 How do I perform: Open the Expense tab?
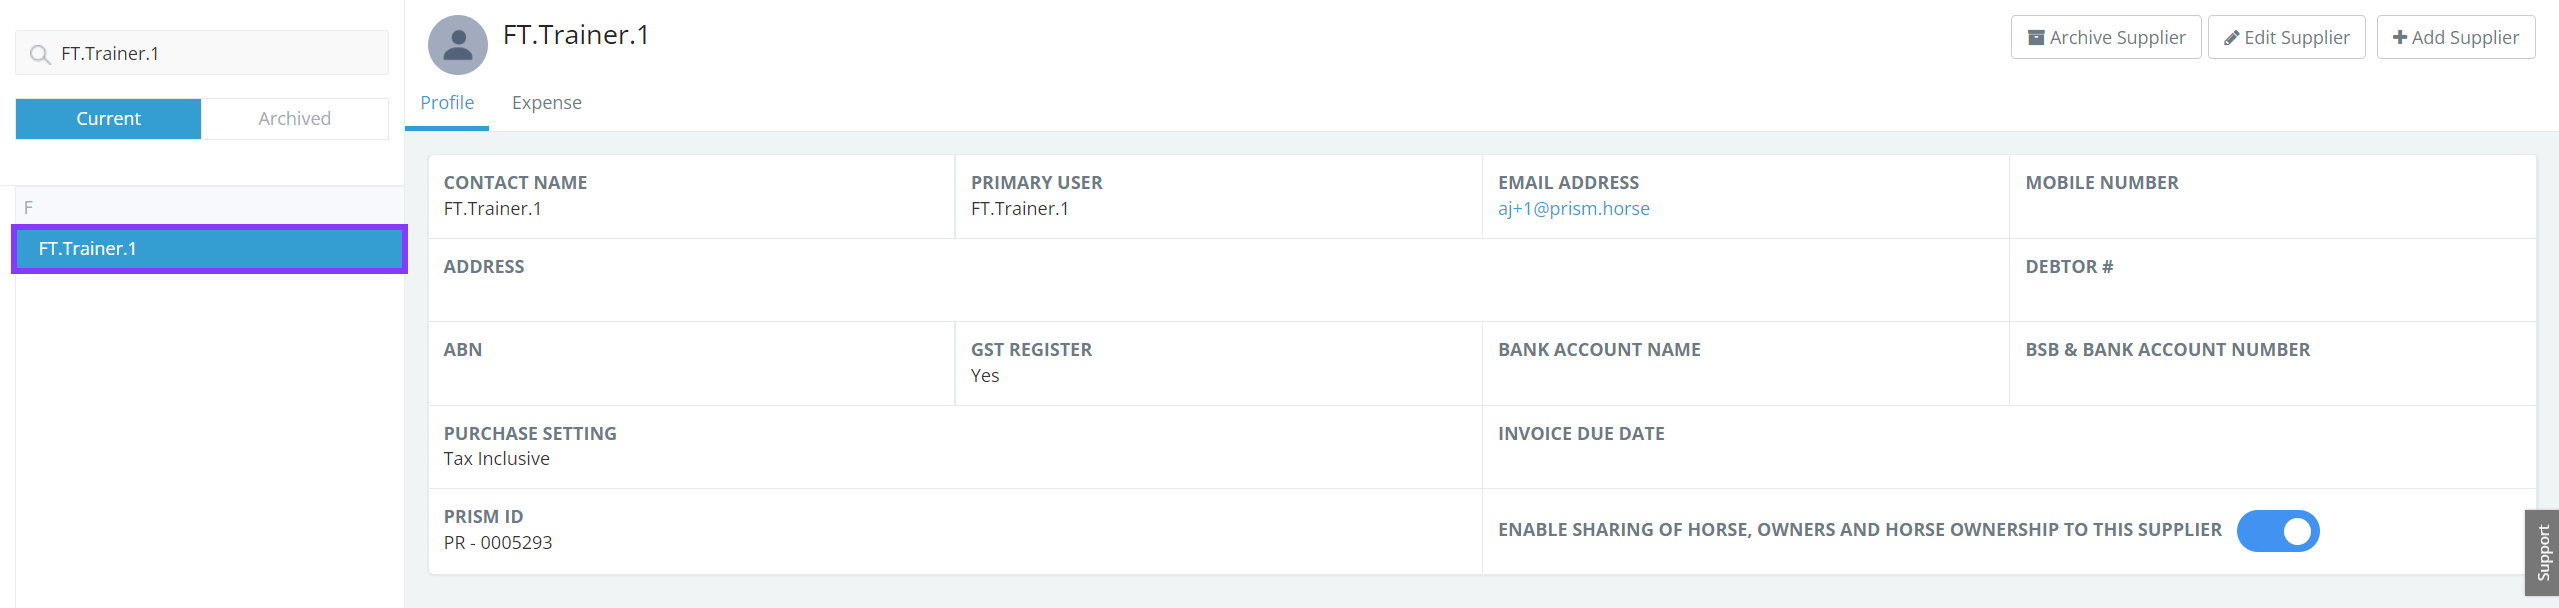click(x=546, y=103)
